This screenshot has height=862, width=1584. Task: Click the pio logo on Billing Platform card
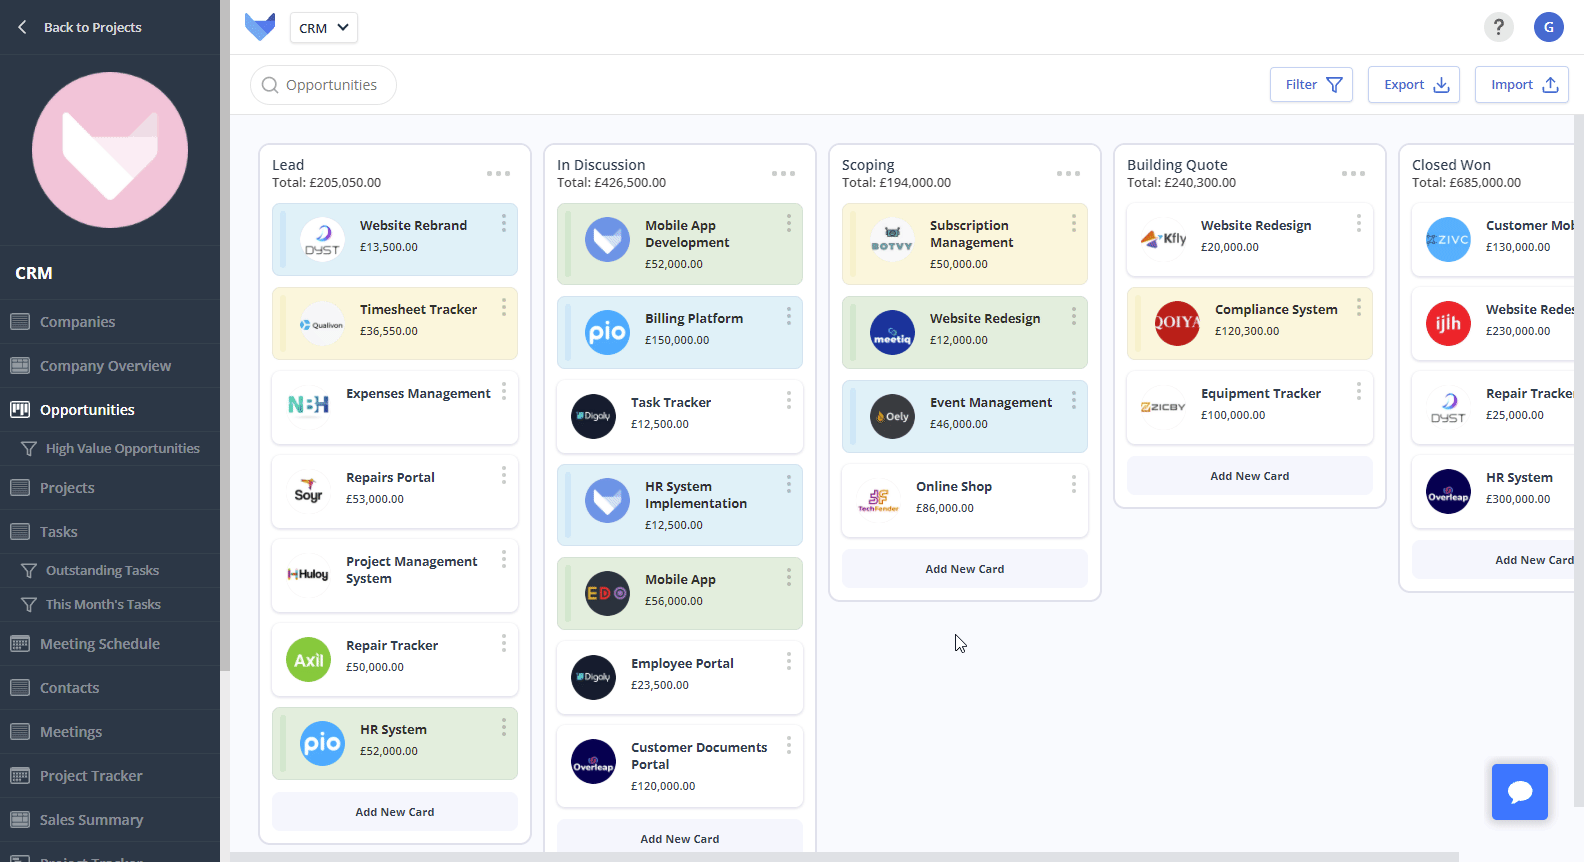[607, 332]
